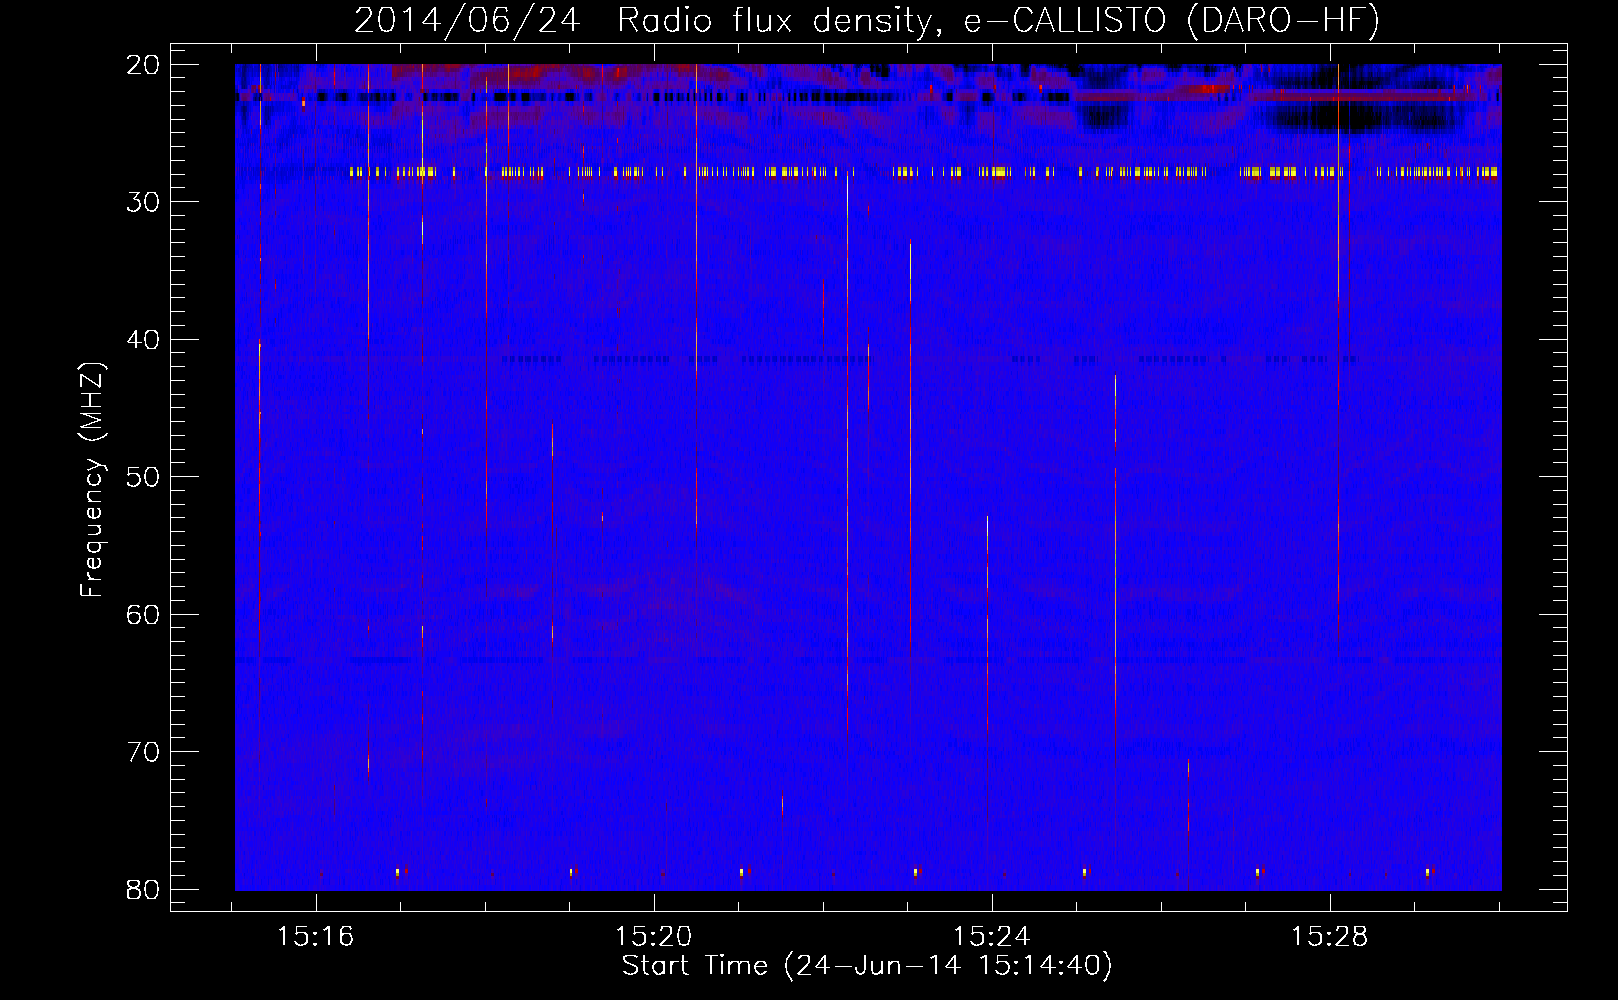Viewport: 1618px width, 1000px height.
Task: Click the 'Frequency (MHZ)' y-axis label
Action: [92, 480]
